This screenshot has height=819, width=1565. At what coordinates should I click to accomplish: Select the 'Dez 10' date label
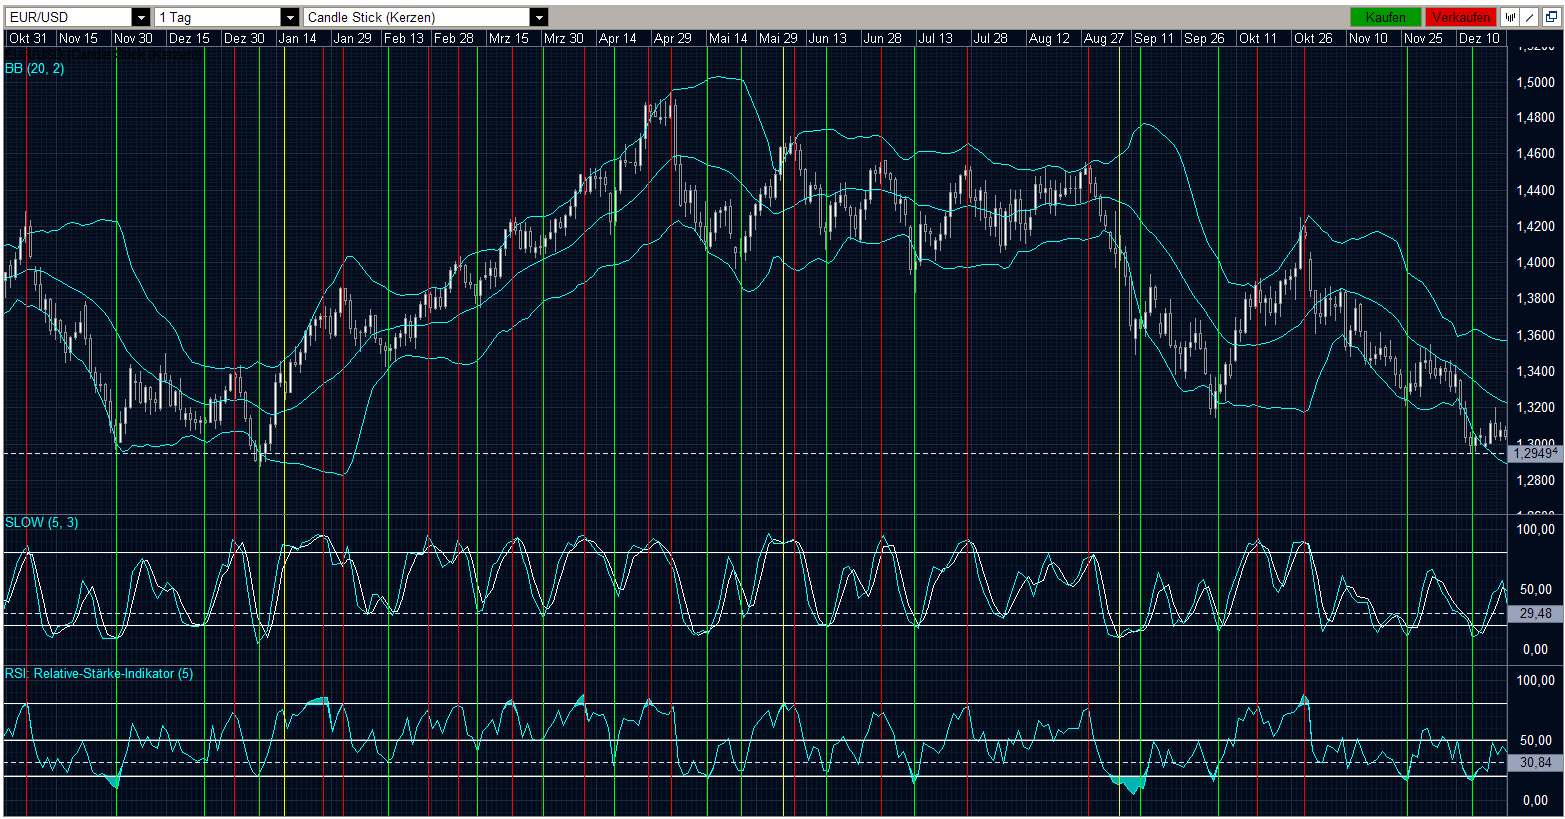1479,38
